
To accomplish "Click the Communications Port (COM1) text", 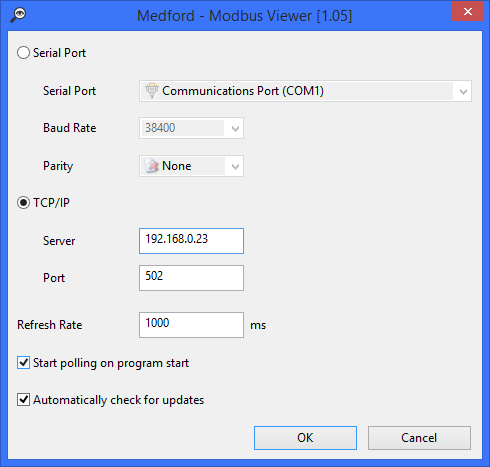I will click(x=243, y=91).
